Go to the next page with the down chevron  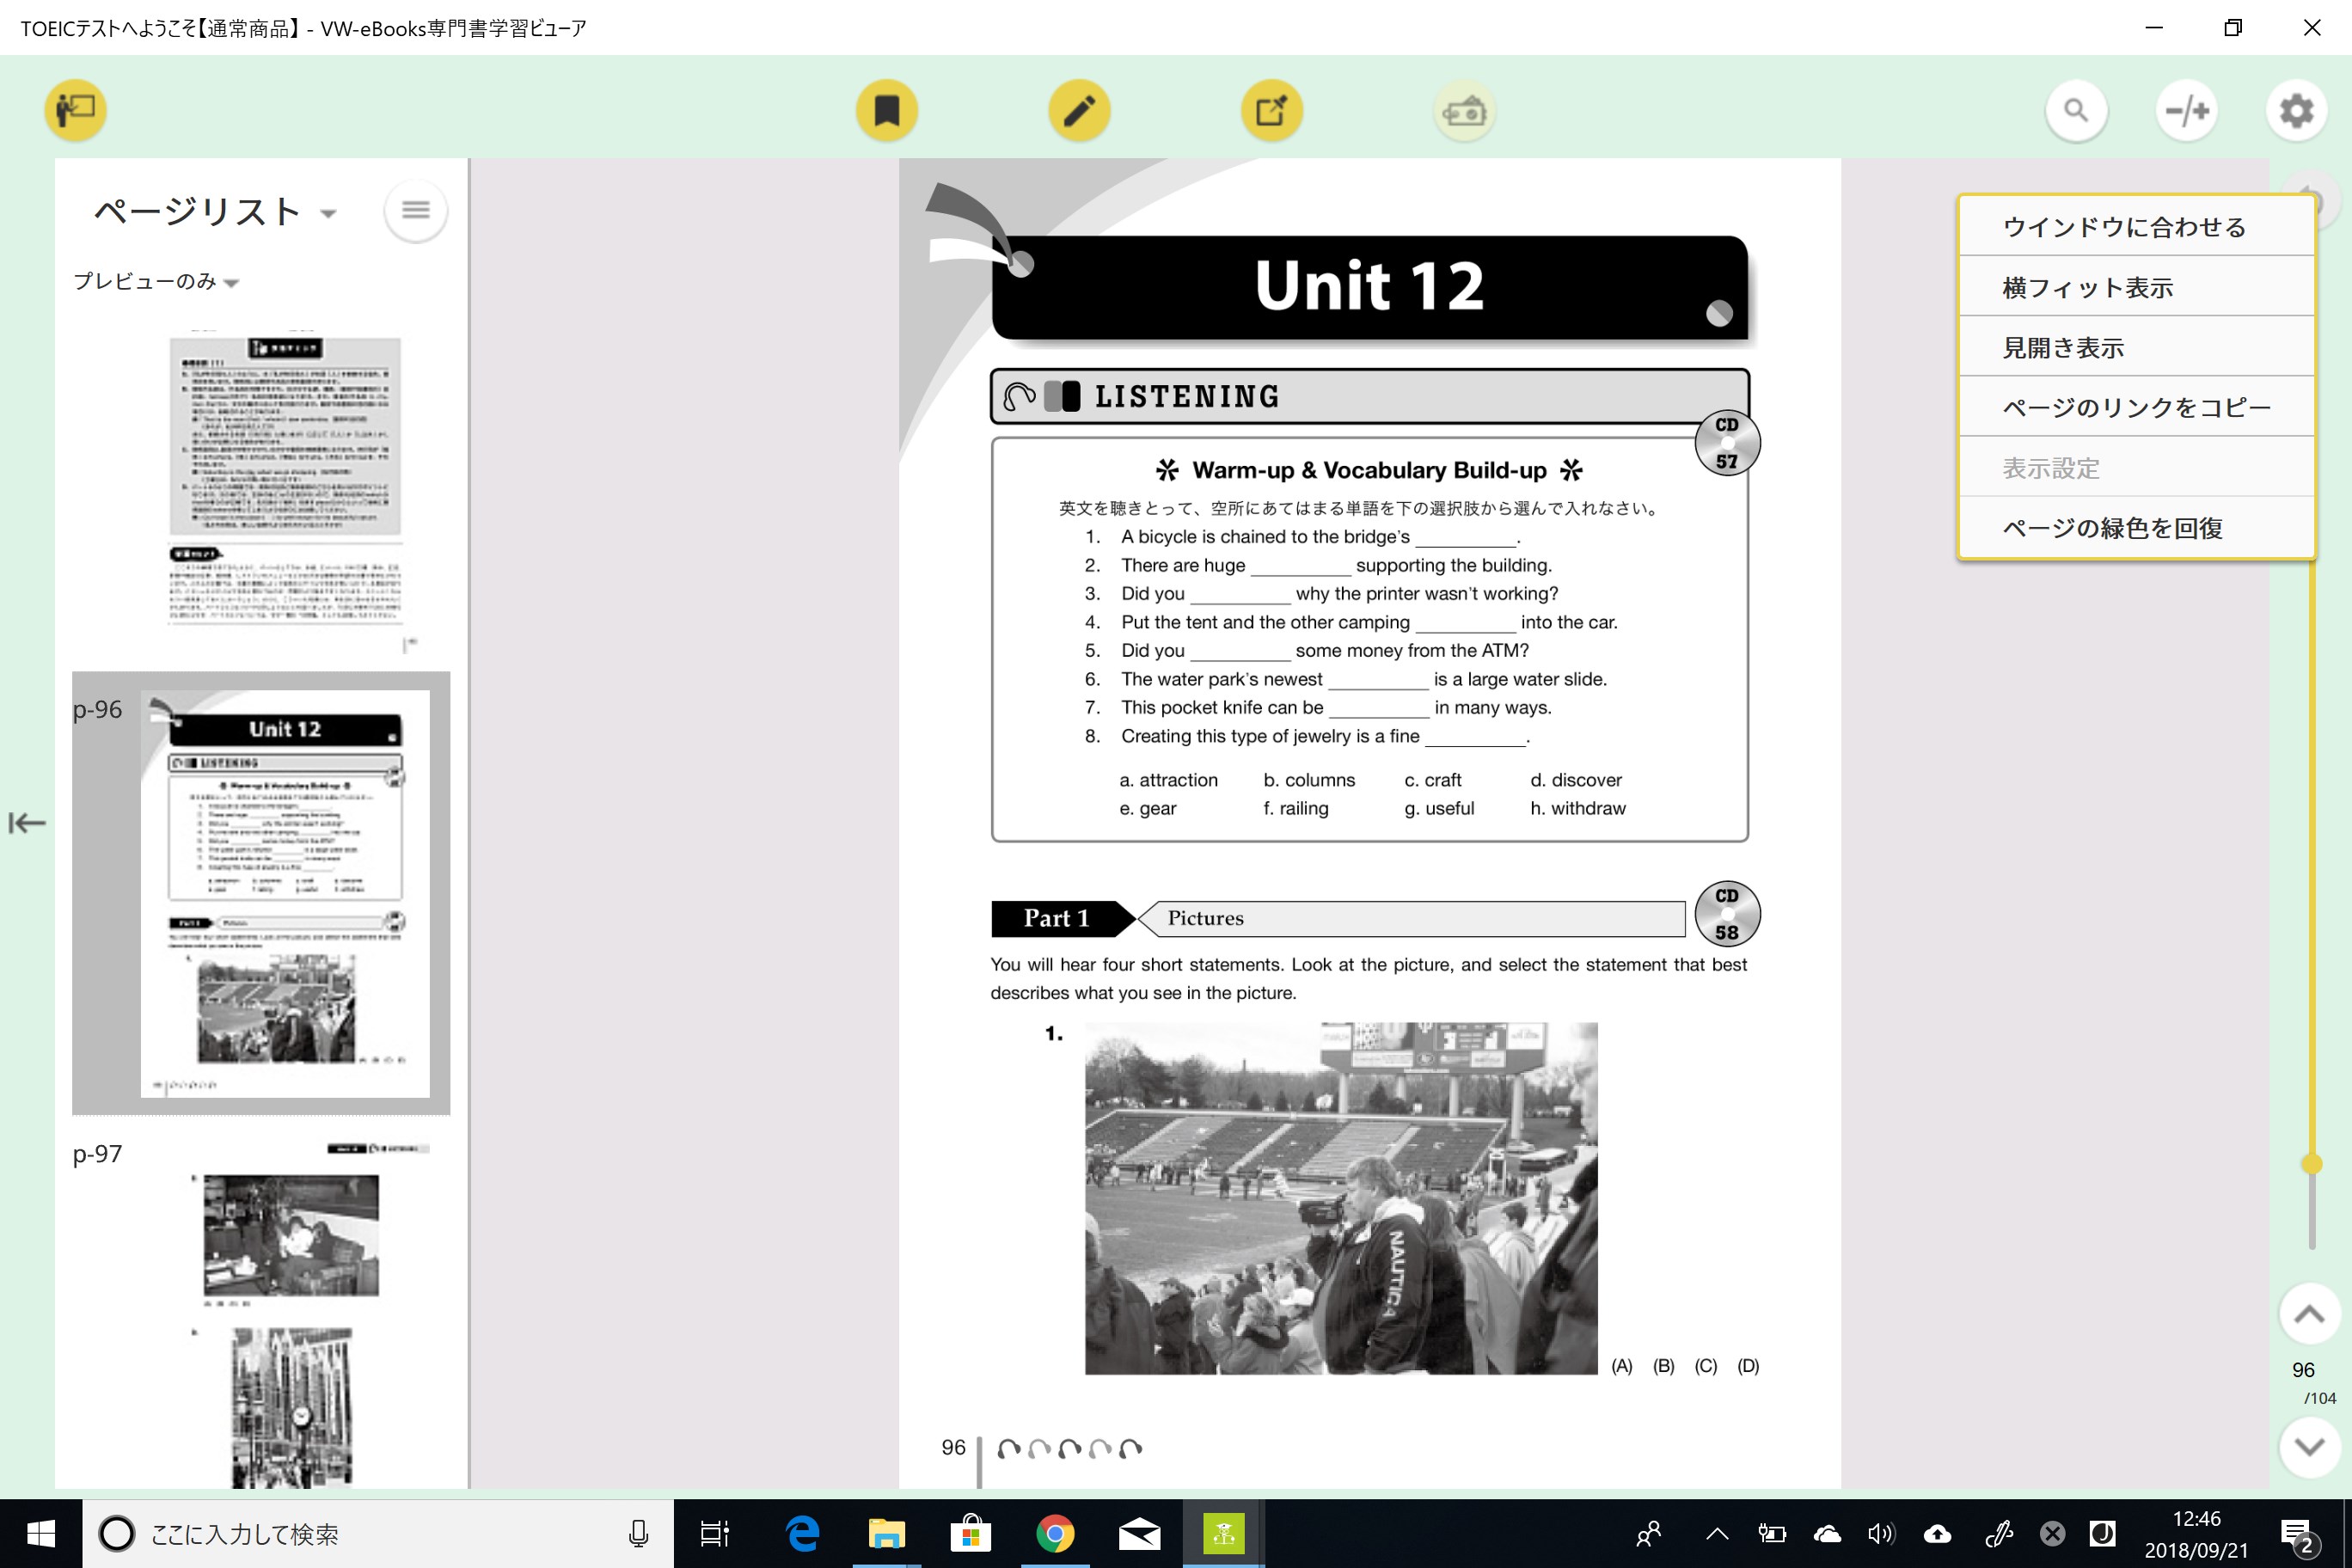click(x=2309, y=1446)
